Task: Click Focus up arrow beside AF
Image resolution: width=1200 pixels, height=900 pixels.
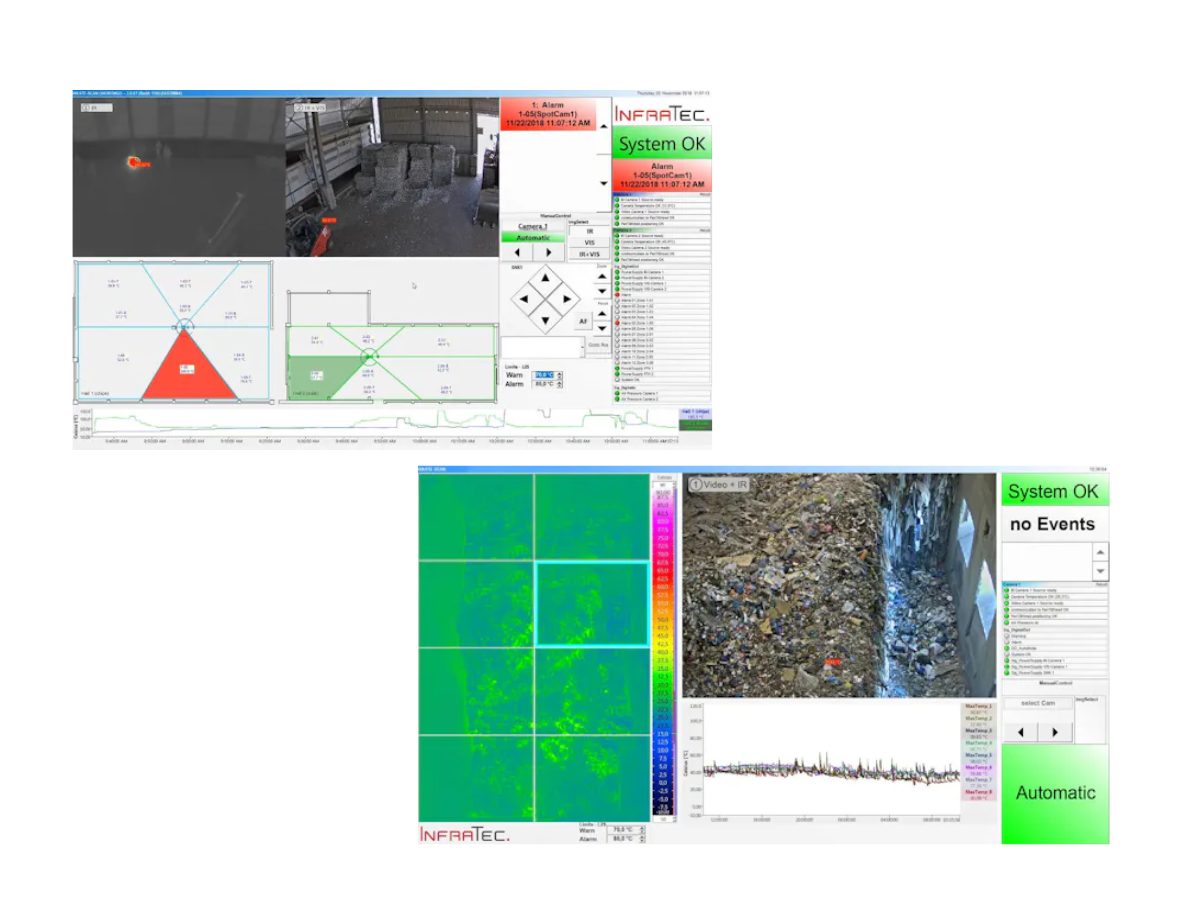Action: click(x=602, y=314)
